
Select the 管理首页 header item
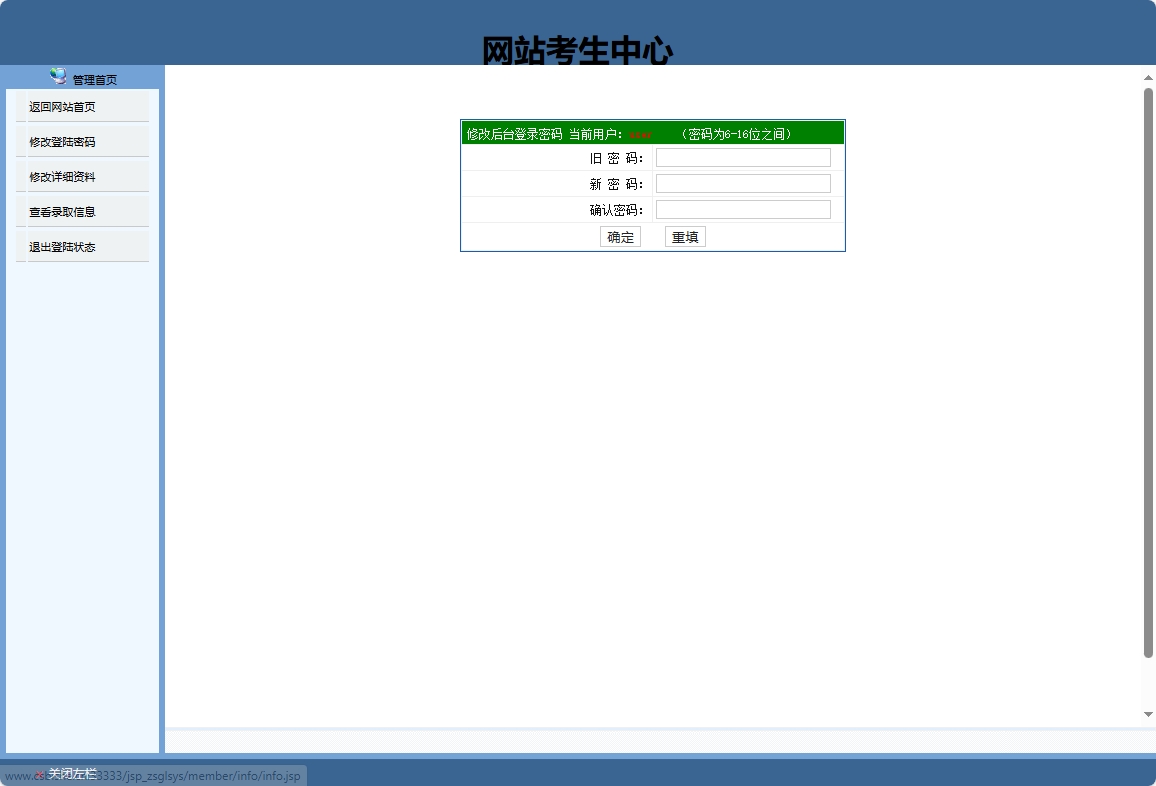(x=93, y=78)
